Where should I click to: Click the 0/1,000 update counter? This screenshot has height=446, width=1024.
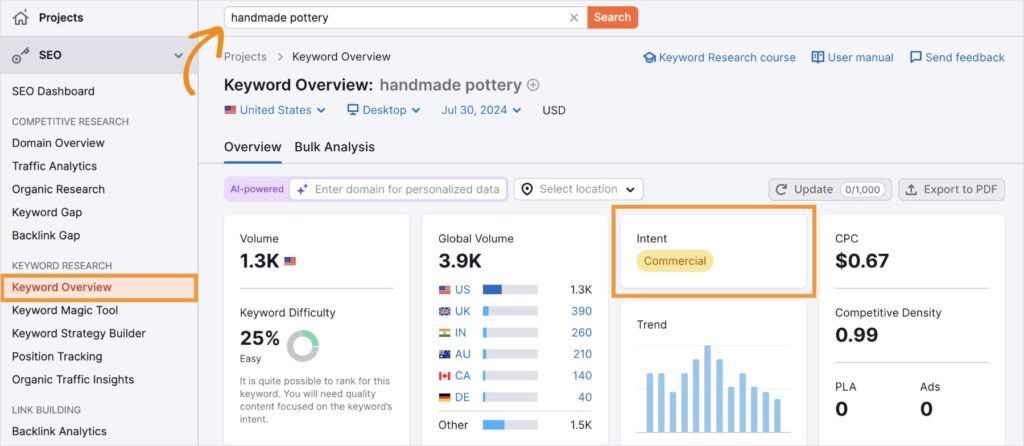pos(862,189)
